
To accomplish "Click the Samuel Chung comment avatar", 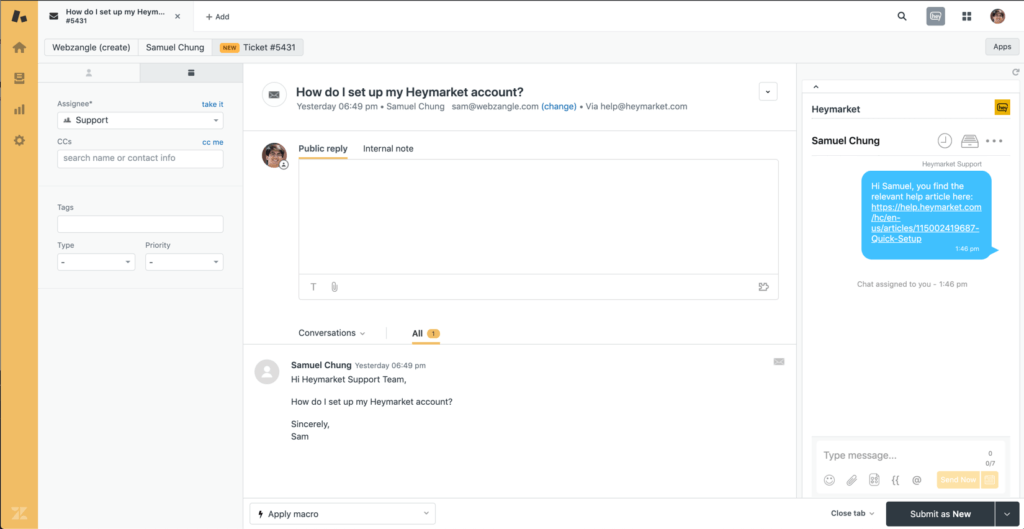I will click(266, 371).
